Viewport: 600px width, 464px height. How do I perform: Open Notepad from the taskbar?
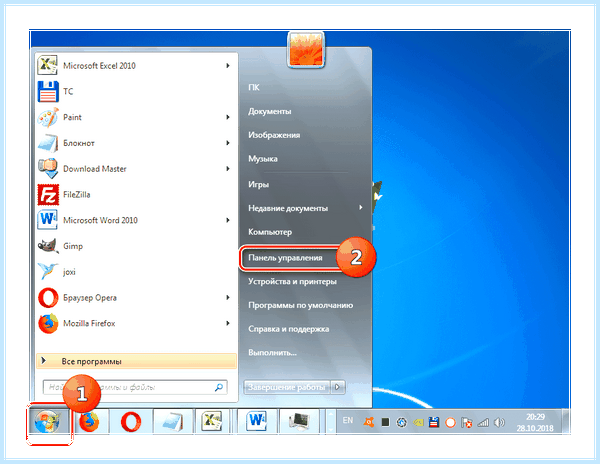(173, 422)
